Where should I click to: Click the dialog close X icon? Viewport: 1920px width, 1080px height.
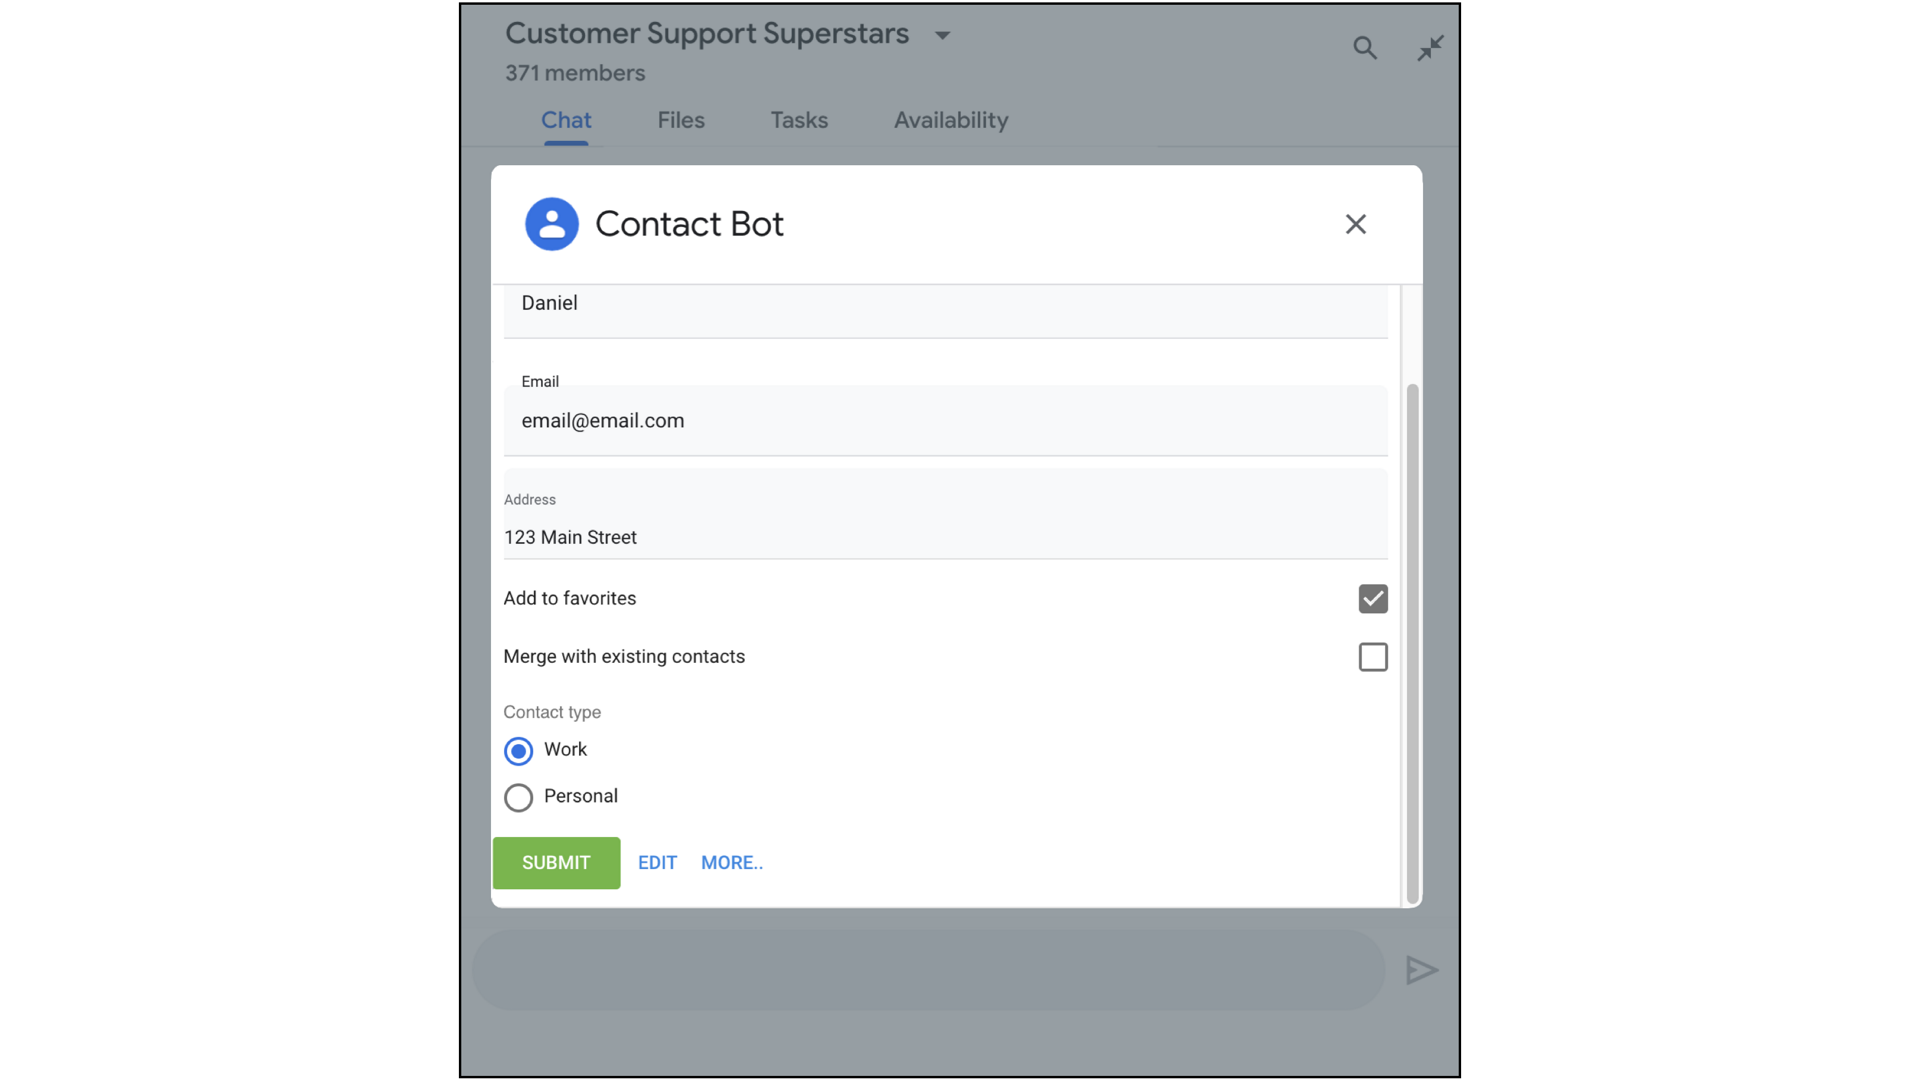(1356, 224)
